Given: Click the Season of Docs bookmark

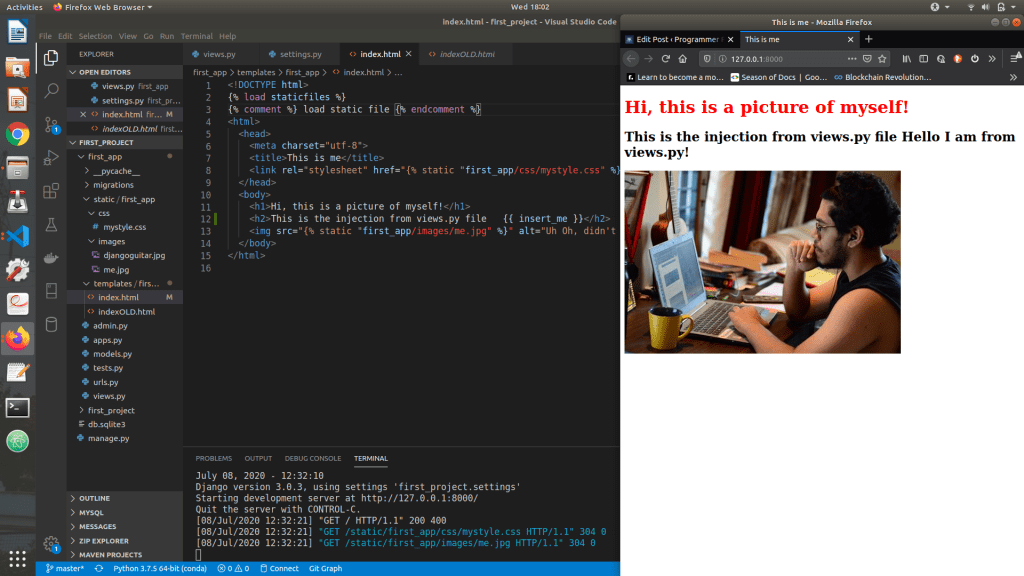Looking at the screenshot, I should (778, 77).
